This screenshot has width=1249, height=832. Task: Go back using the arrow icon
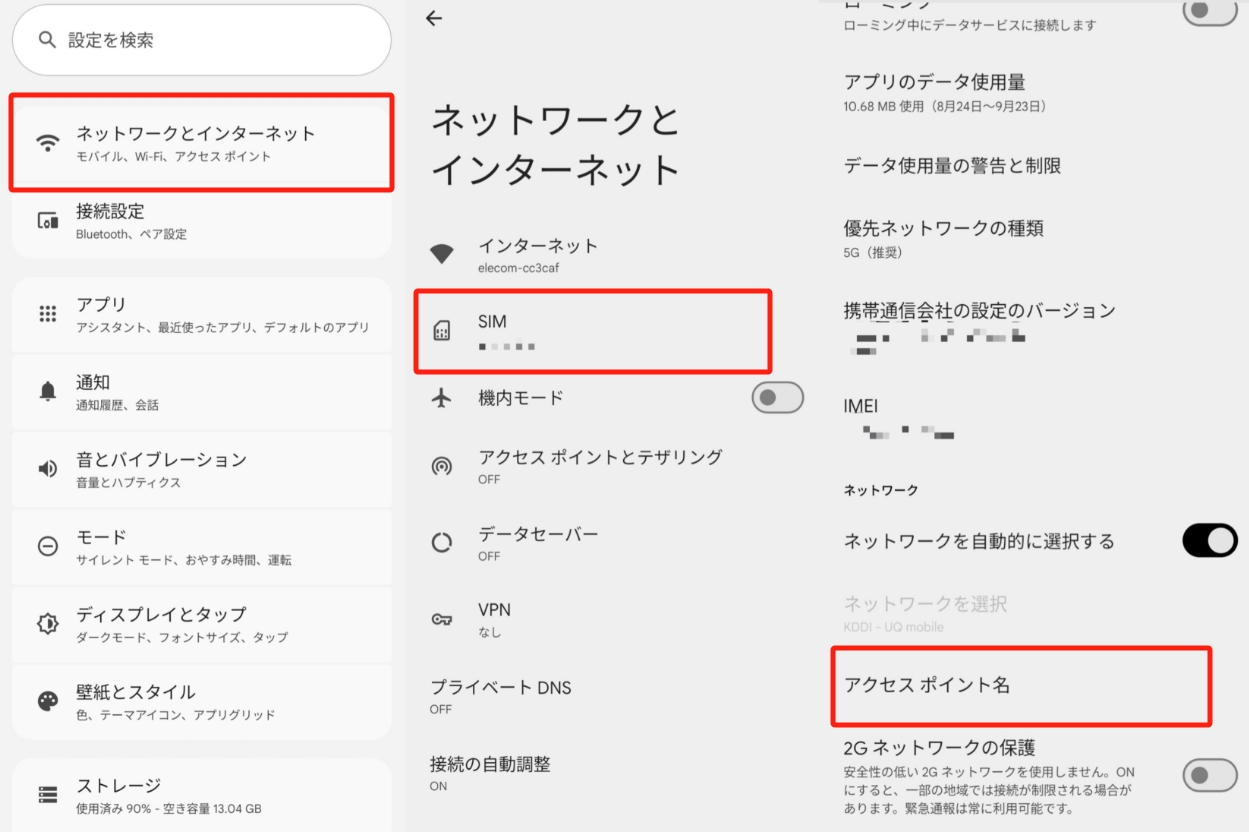(x=433, y=18)
